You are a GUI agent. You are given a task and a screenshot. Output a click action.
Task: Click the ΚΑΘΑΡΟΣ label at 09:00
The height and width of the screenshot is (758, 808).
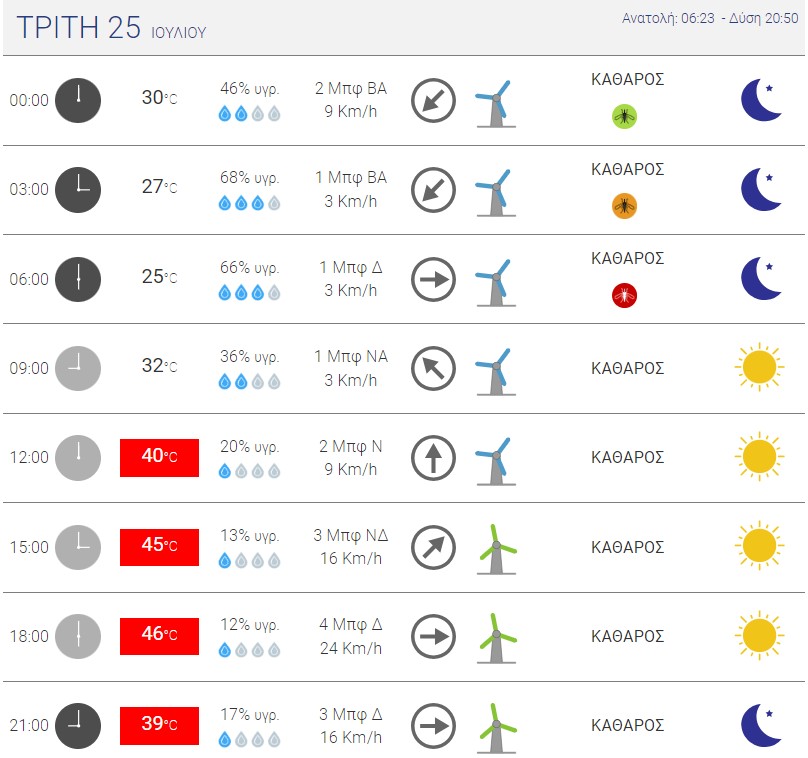tap(627, 368)
